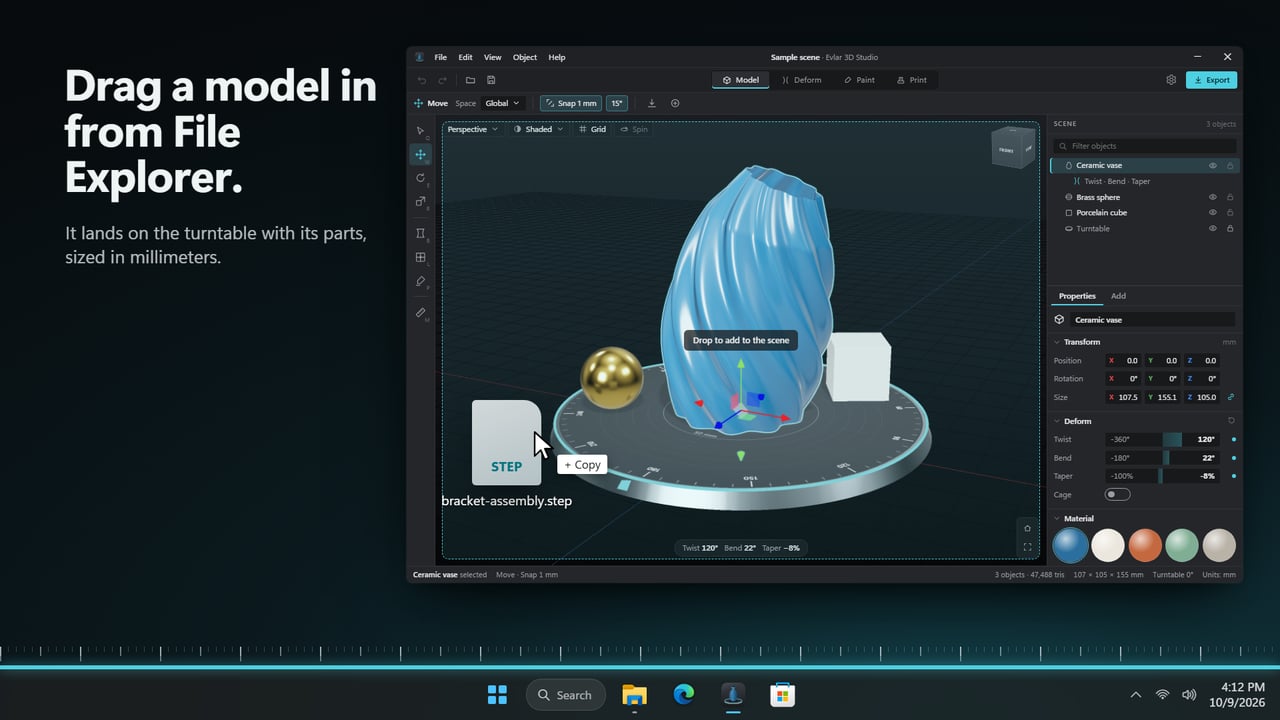Lock the Turntable object
1280x720 pixels.
(x=1230, y=229)
